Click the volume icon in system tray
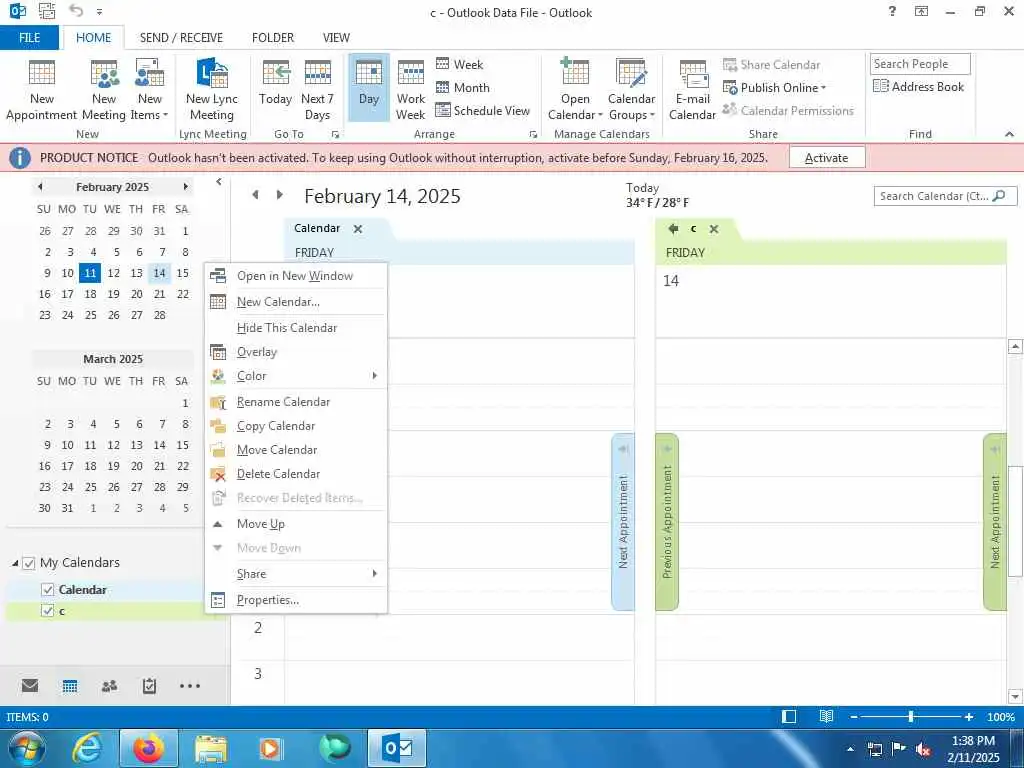This screenshot has width=1024, height=768. tap(923, 749)
